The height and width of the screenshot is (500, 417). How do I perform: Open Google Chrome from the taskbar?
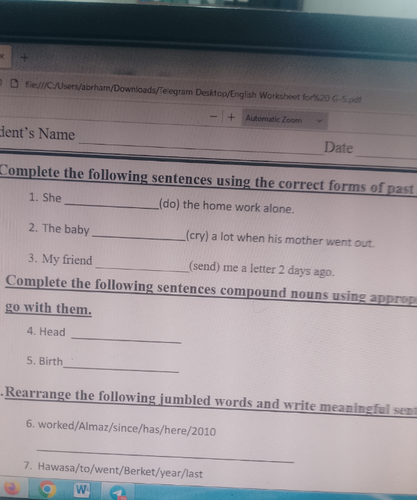(x=47, y=490)
